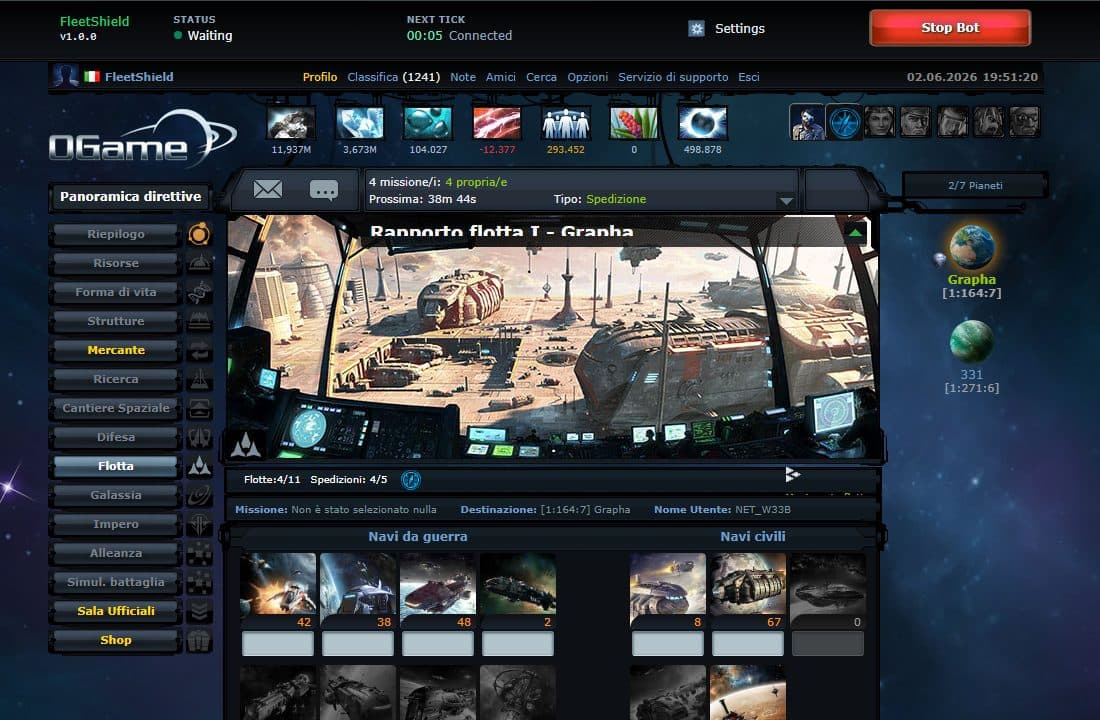1100x720 pixels.
Task: Open Cerca search
Action: click(542, 77)
